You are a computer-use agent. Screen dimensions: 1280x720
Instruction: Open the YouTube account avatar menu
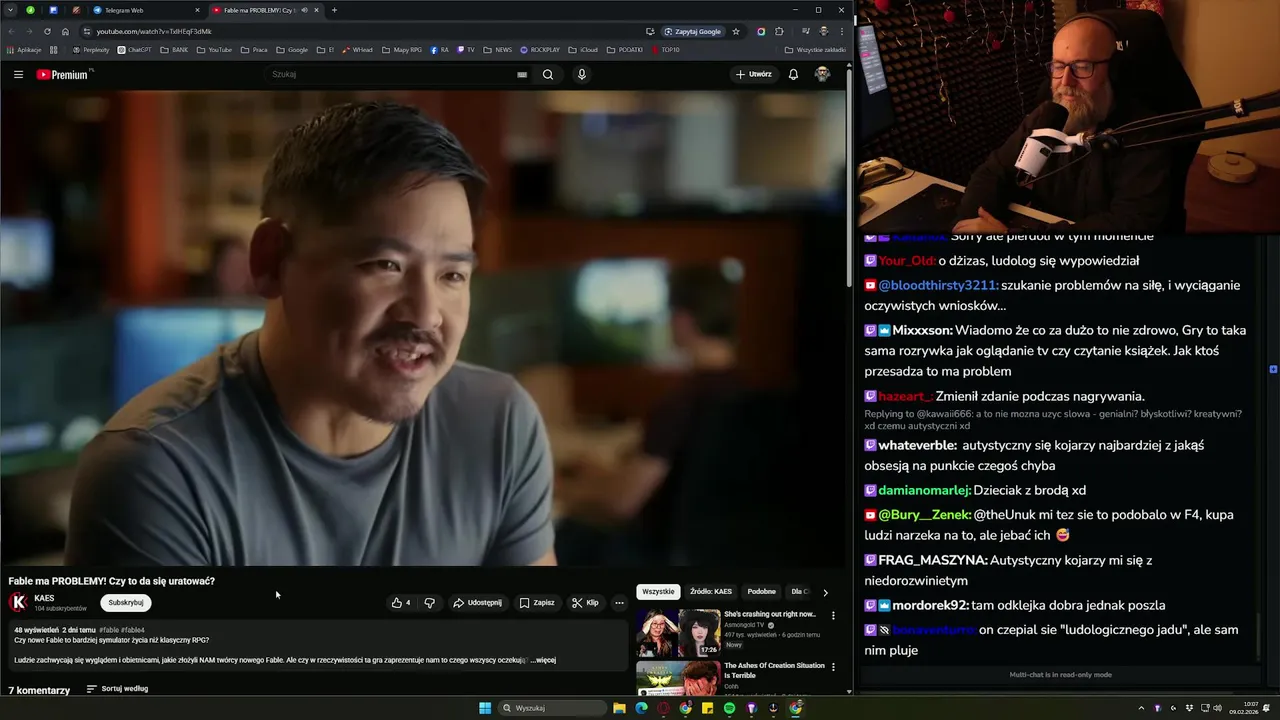[822, 74]
